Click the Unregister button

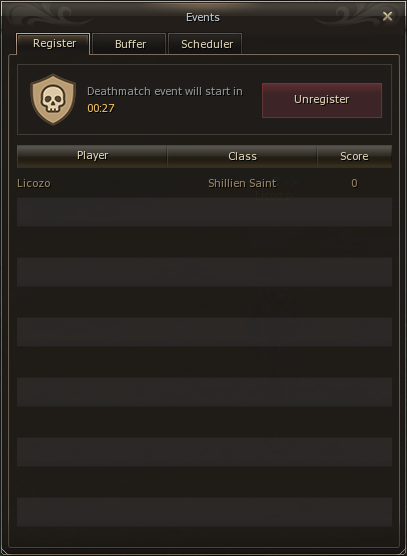pos(322,100)
